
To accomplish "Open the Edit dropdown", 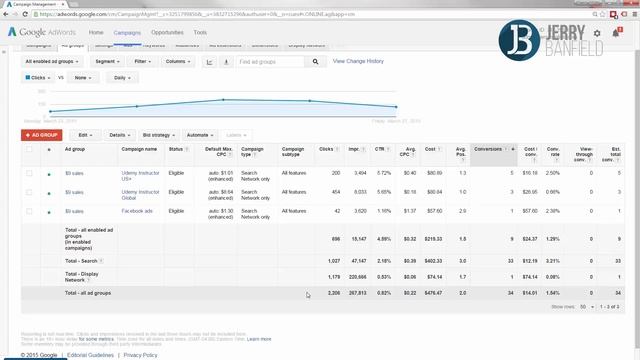I will pyautogui.click(x=85, y=135).
